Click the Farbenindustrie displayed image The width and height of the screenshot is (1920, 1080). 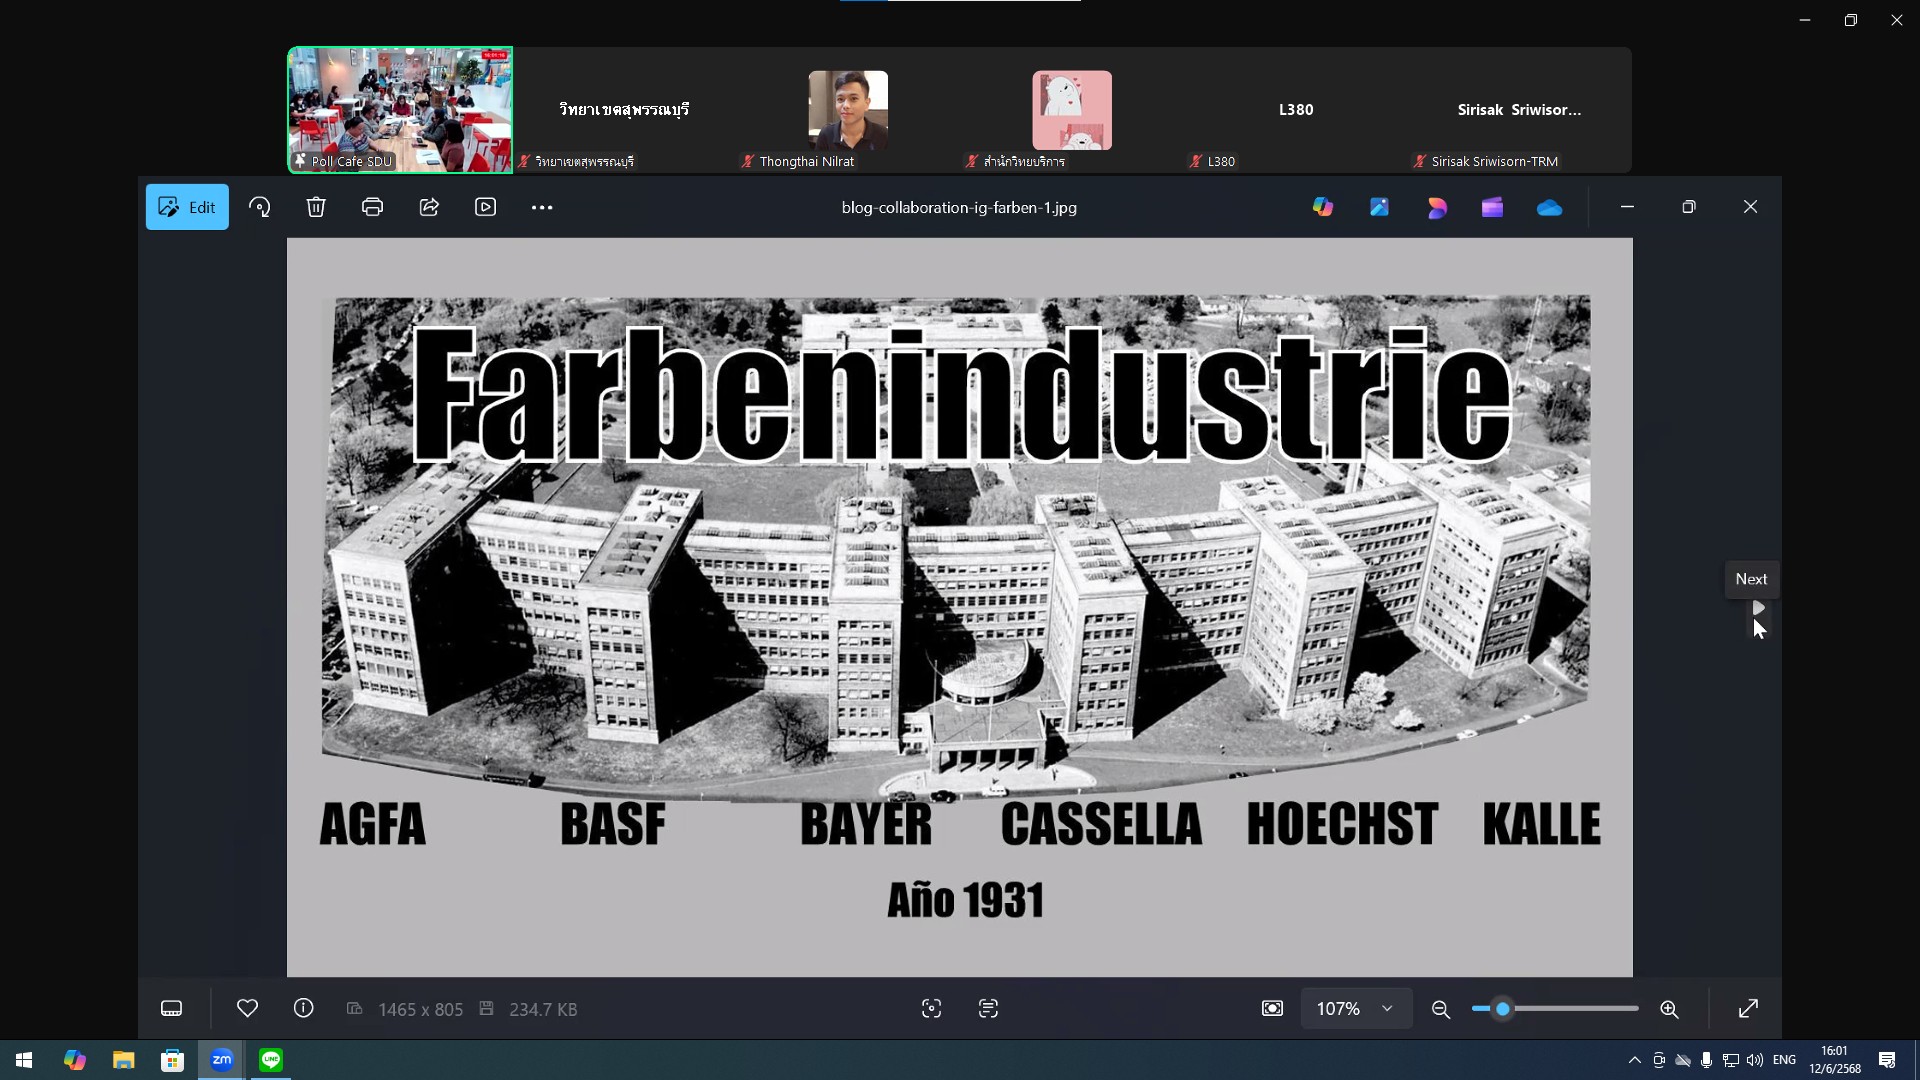point(960,607)
